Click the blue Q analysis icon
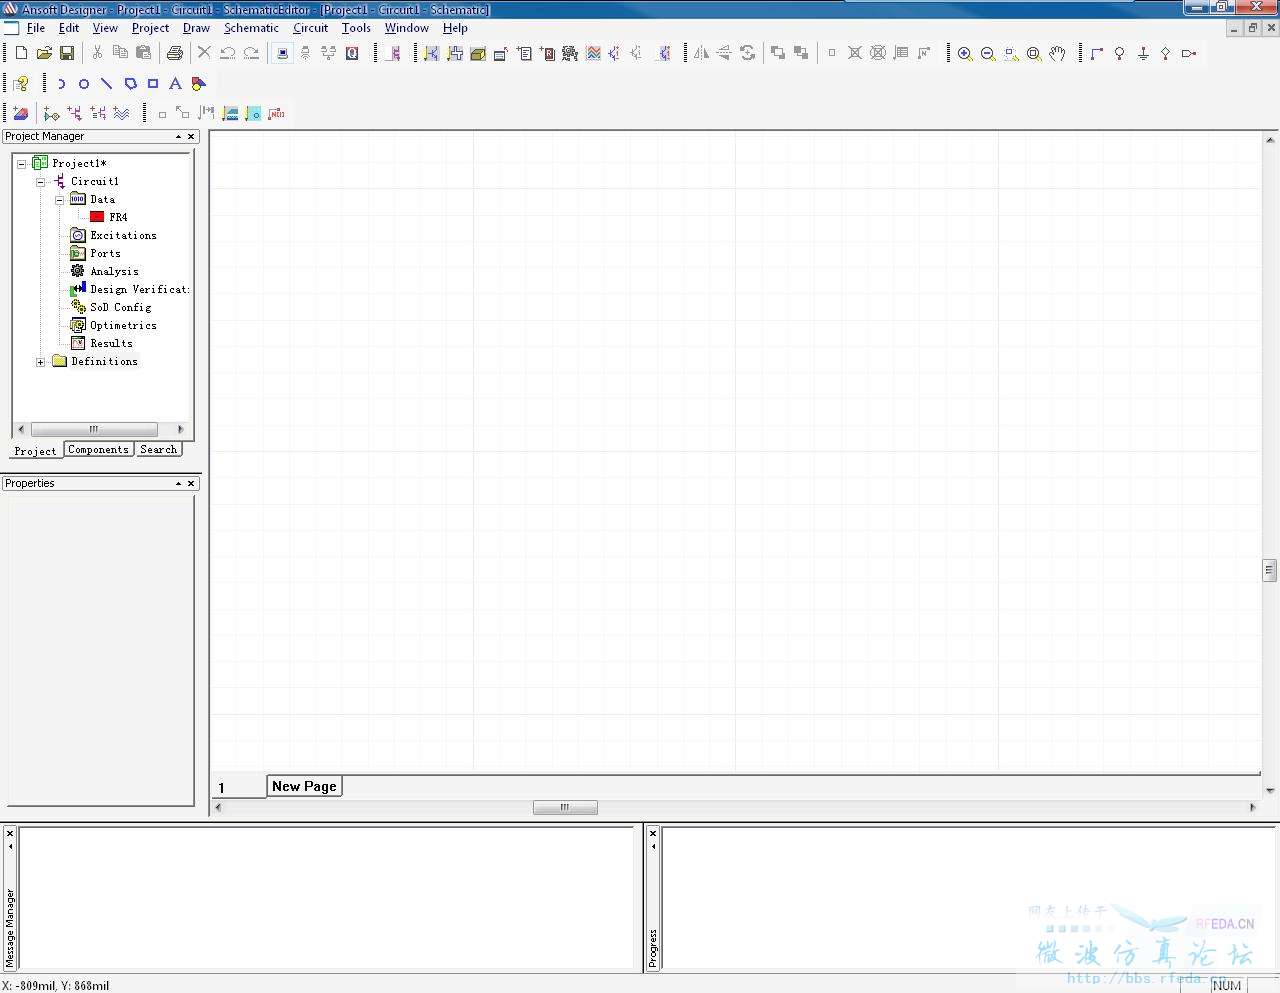 click(x=352, y=53)
